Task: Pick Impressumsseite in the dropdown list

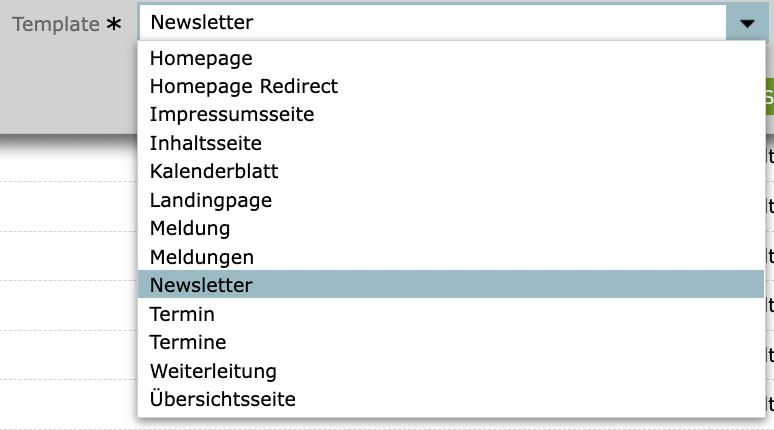Action: pyautogui.click(x=232, y=114)
